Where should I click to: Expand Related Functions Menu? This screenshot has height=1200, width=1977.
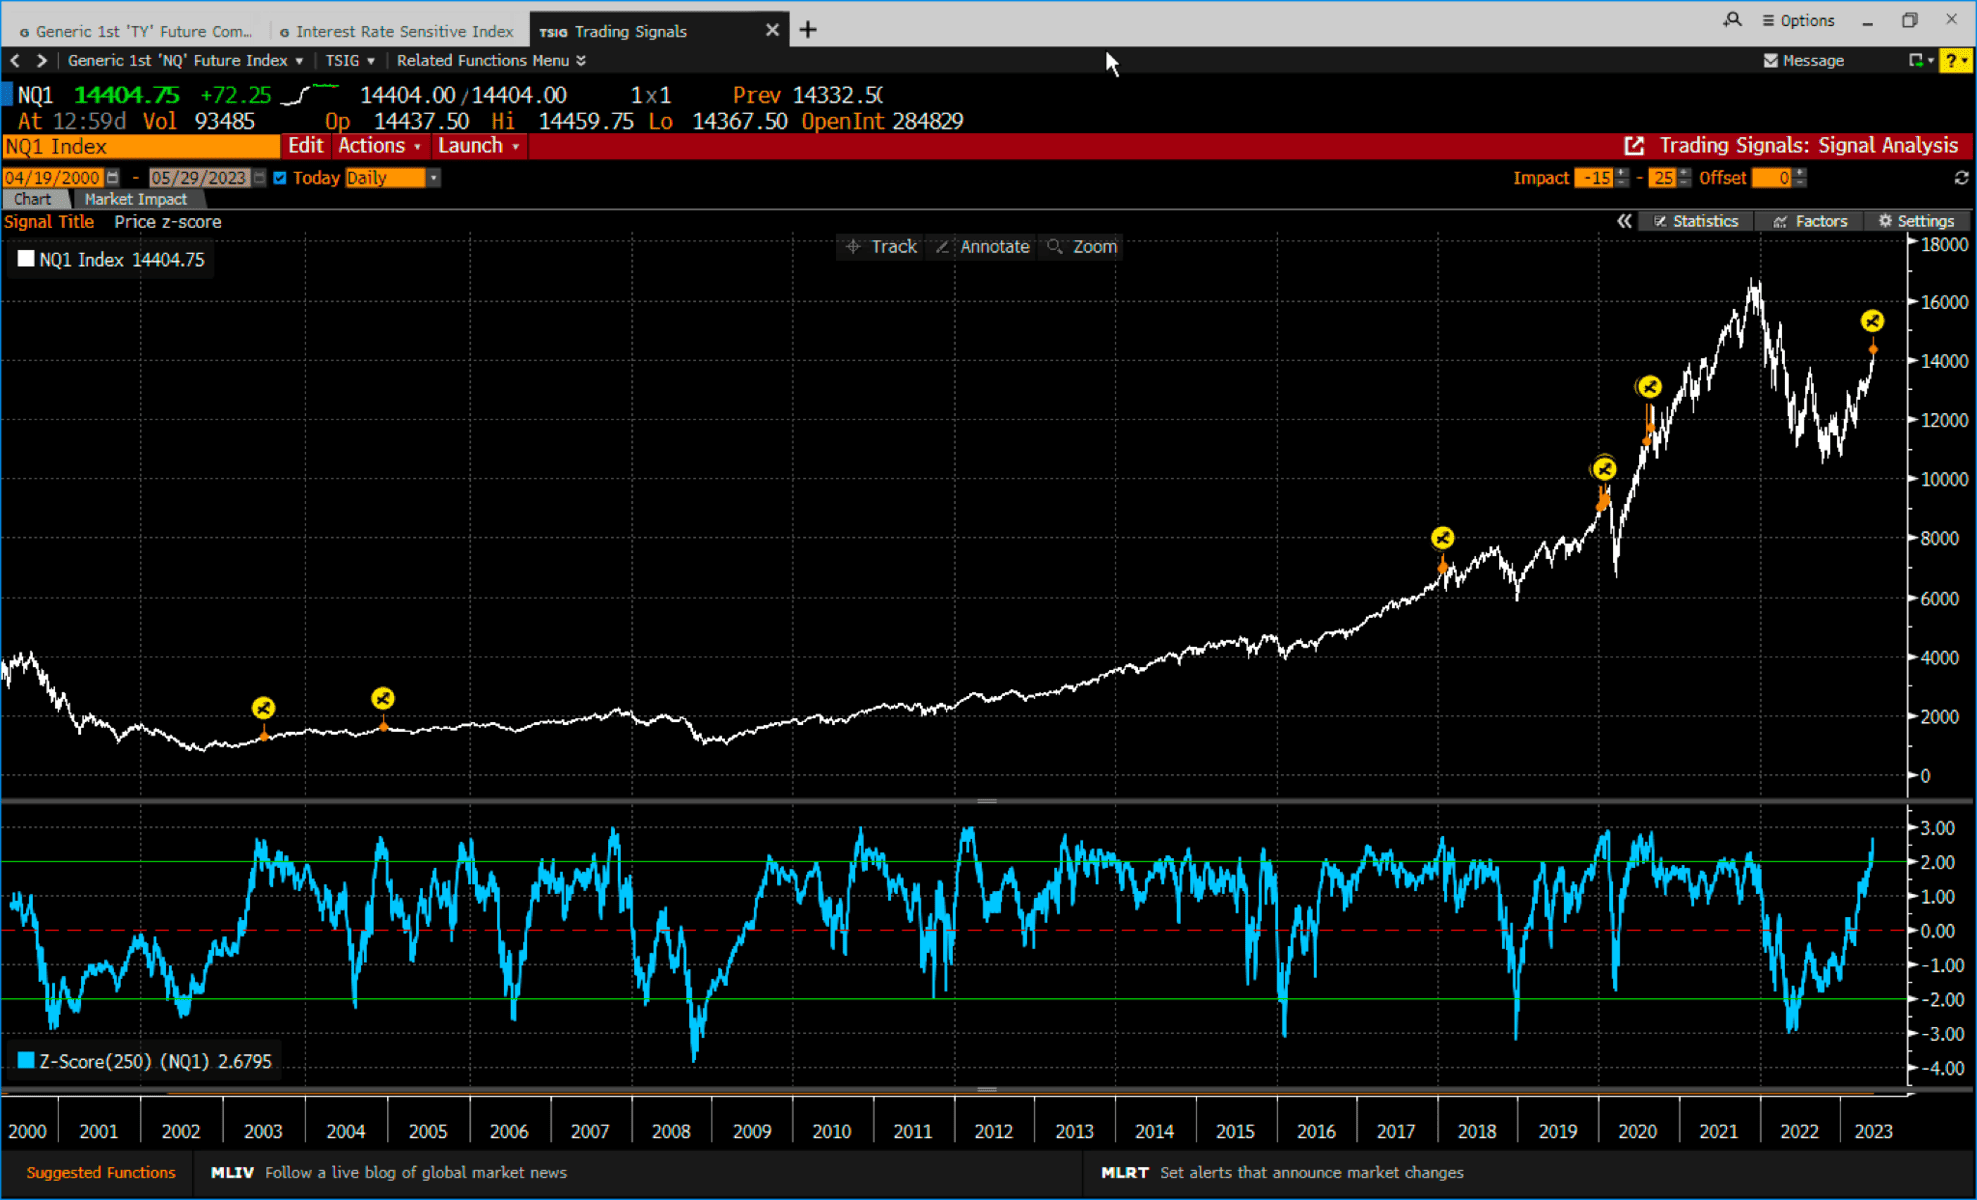pyautogui.click(x=490, y=61)
